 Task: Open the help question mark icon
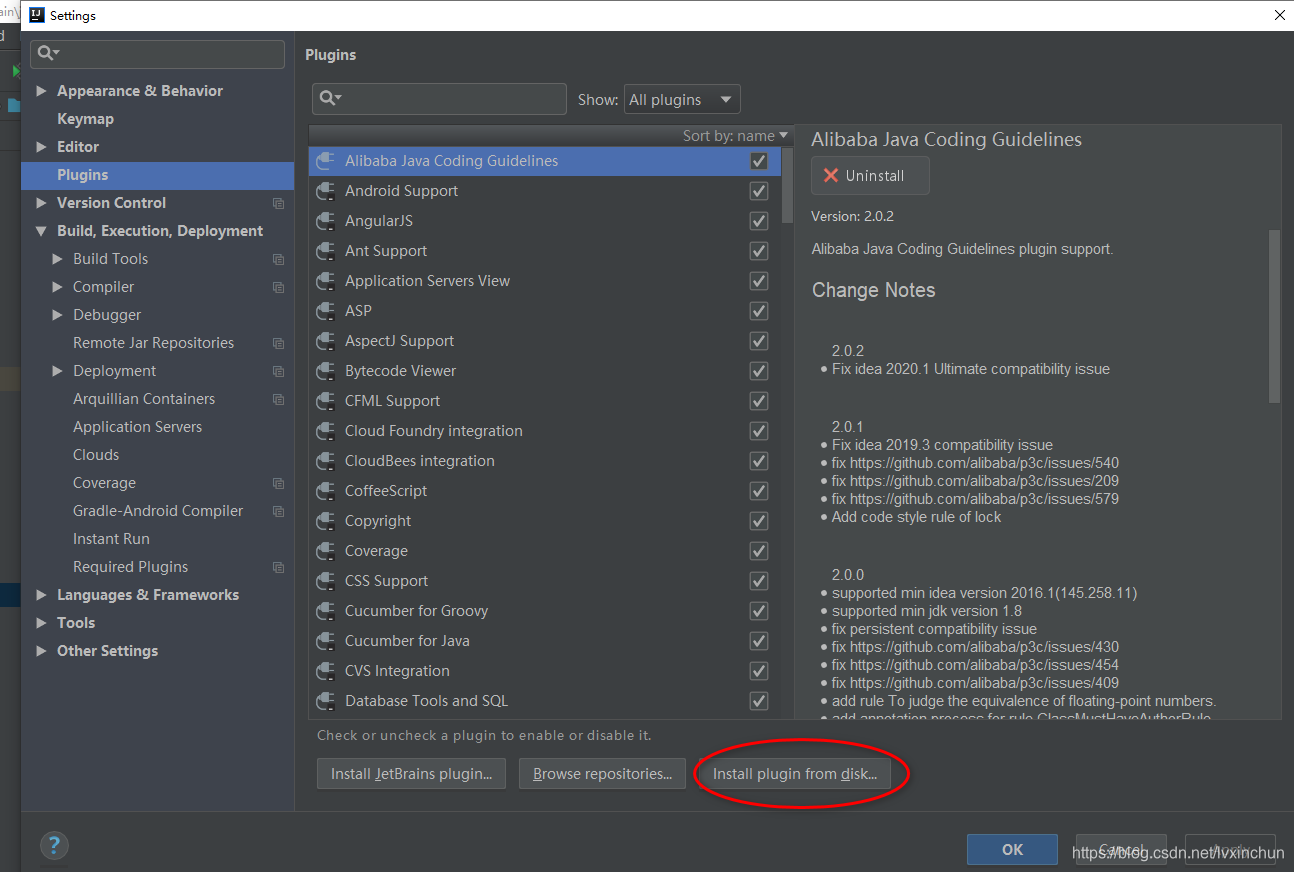tap(54, 846)
